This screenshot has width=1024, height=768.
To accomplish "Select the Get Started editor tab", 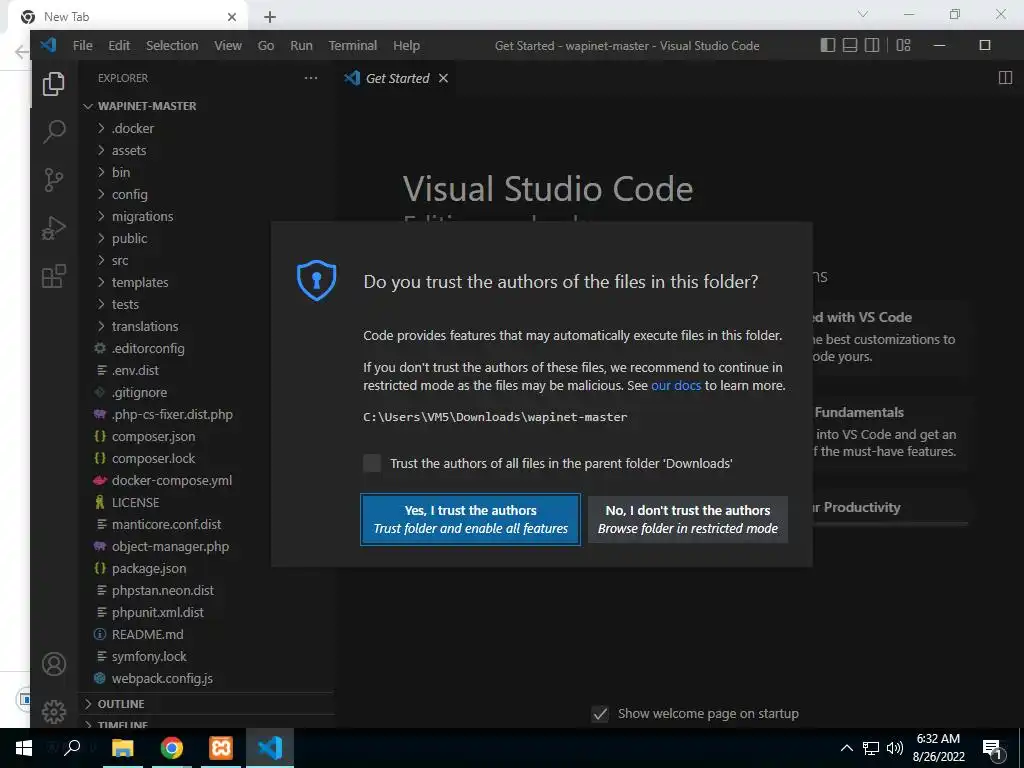I will point(396,78).
